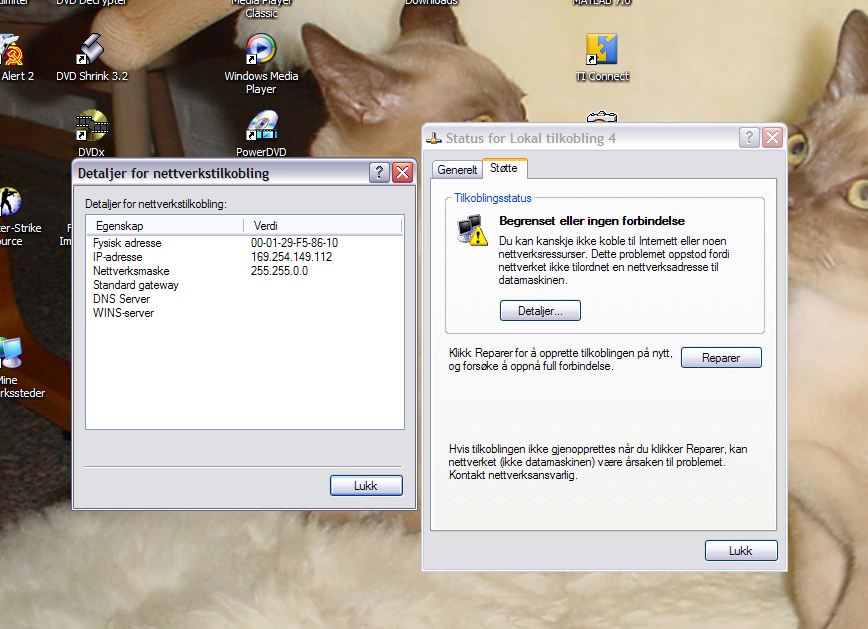This screenshot has height=629, width=868.
Task: Select the IP-adresse row
Action: click(x=245, y=257)
